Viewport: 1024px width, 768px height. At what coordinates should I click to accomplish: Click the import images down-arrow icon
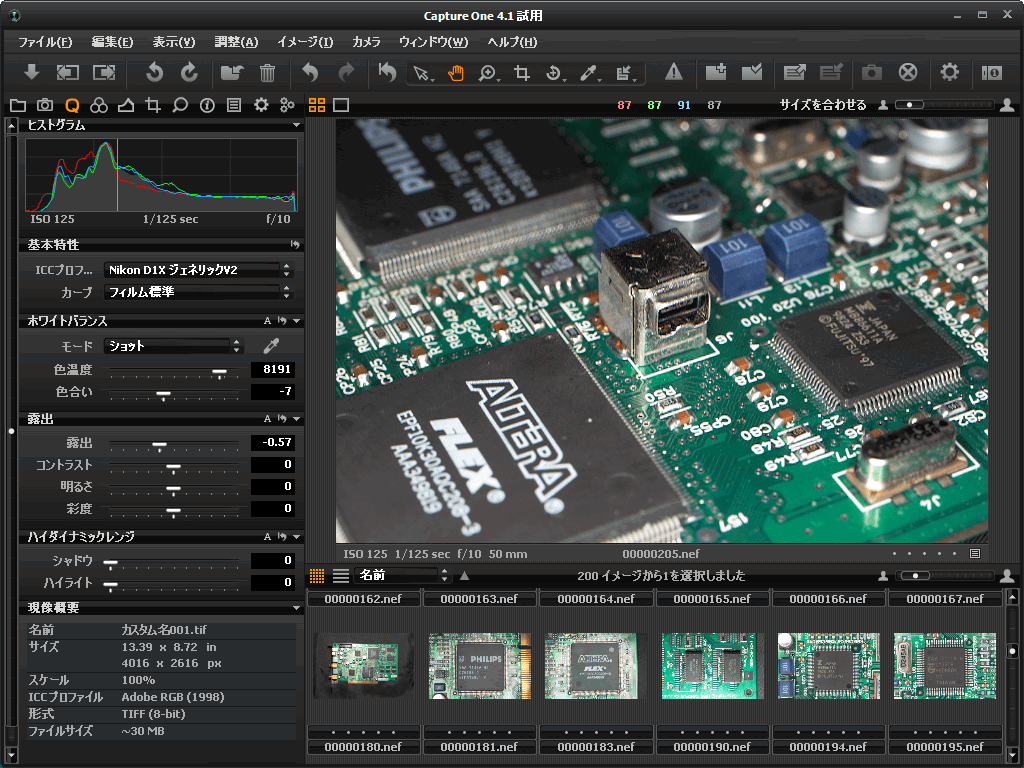(x=31, y=72)
